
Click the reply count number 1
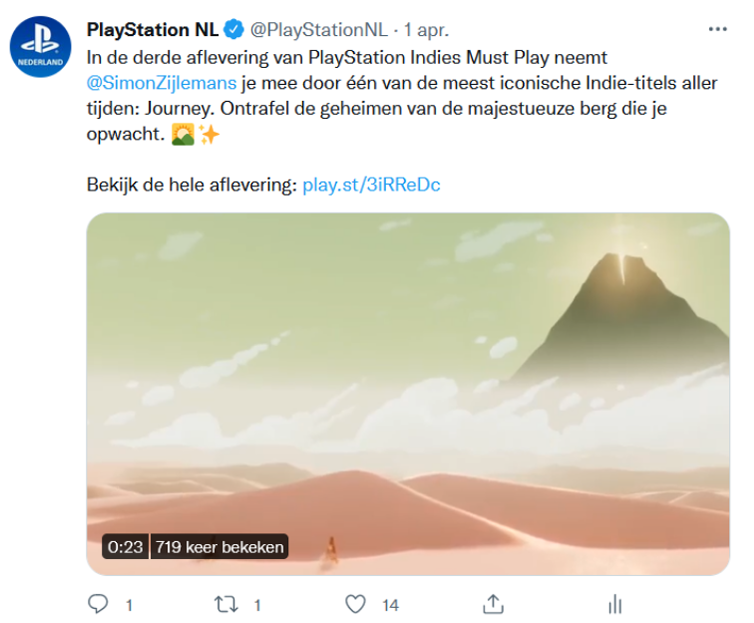coord(129,605)
